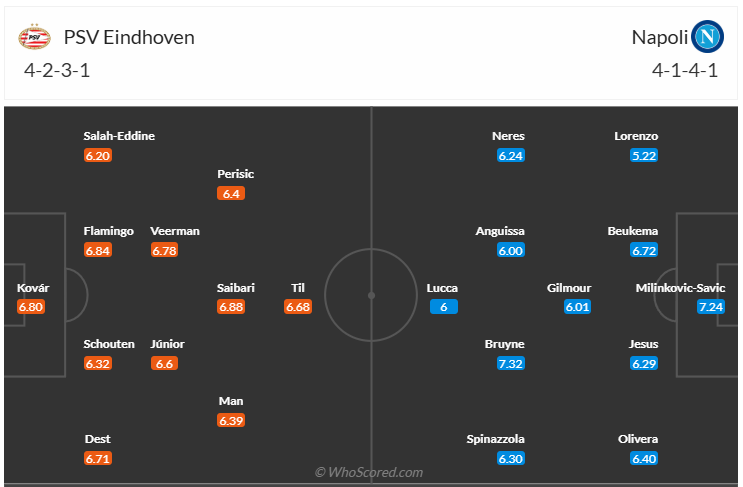The height and width of the screenshot is (487, 743).
Task: Open the Napoli team name link
Action: (659, 38)
